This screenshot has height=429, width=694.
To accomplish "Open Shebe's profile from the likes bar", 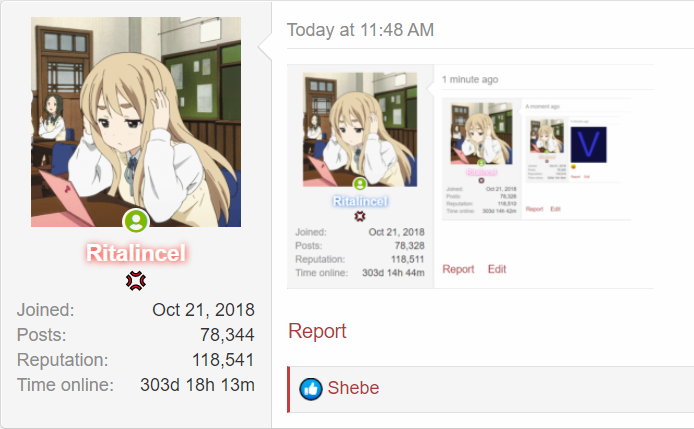I will point(353,388).
